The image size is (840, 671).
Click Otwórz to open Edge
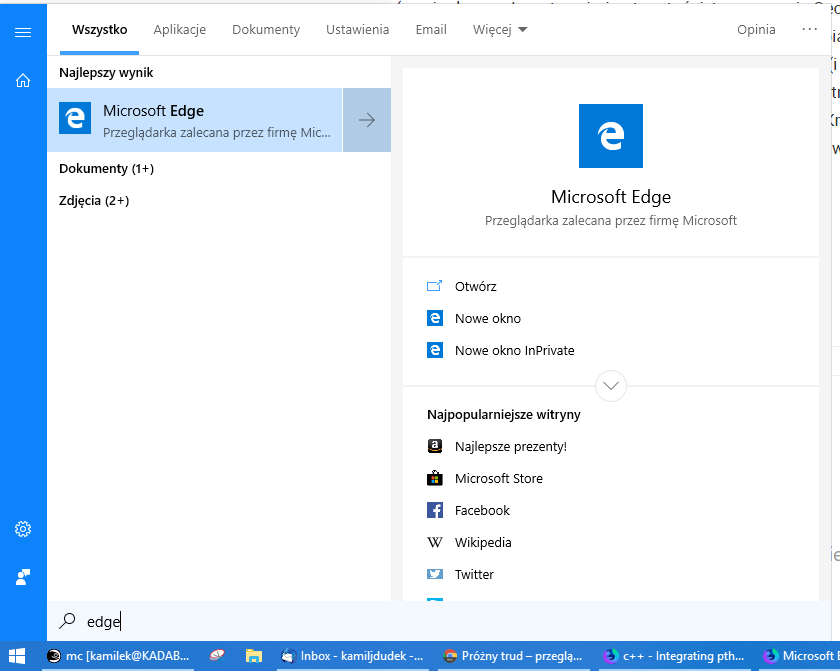coord(475,287)
